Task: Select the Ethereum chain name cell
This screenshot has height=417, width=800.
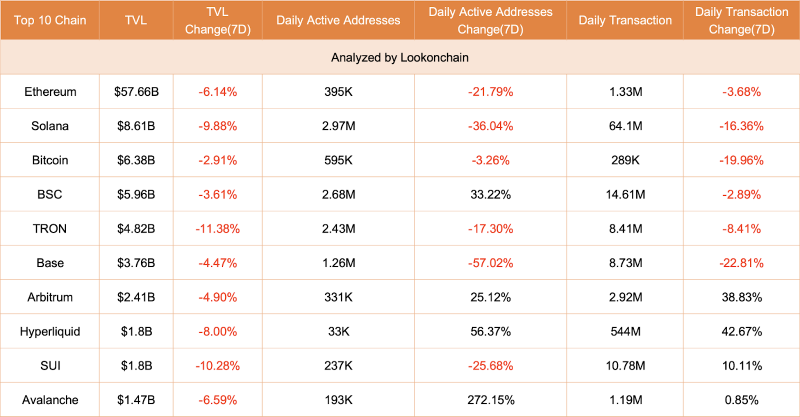Action: coord(50,92)
